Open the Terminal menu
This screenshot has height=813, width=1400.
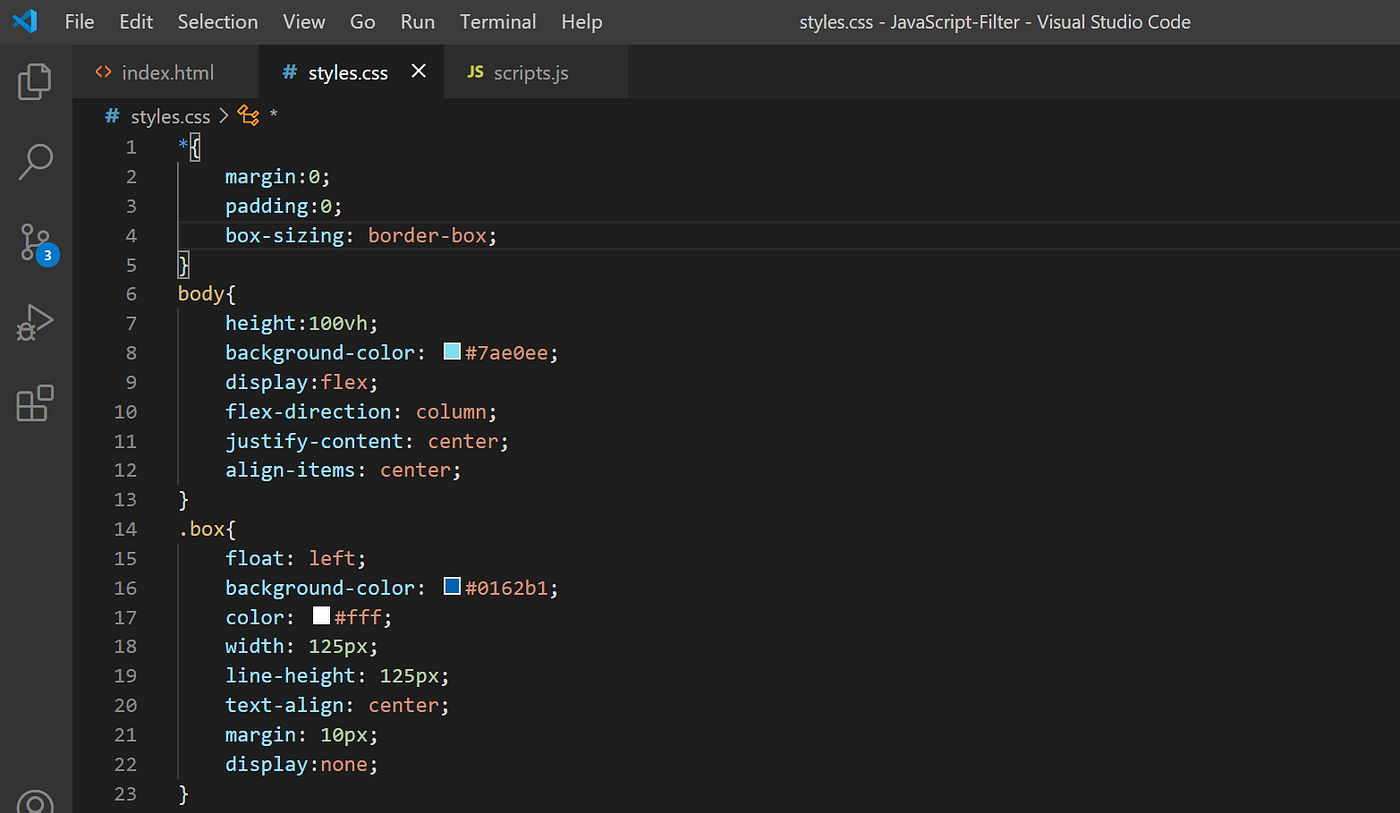point(498,22)
